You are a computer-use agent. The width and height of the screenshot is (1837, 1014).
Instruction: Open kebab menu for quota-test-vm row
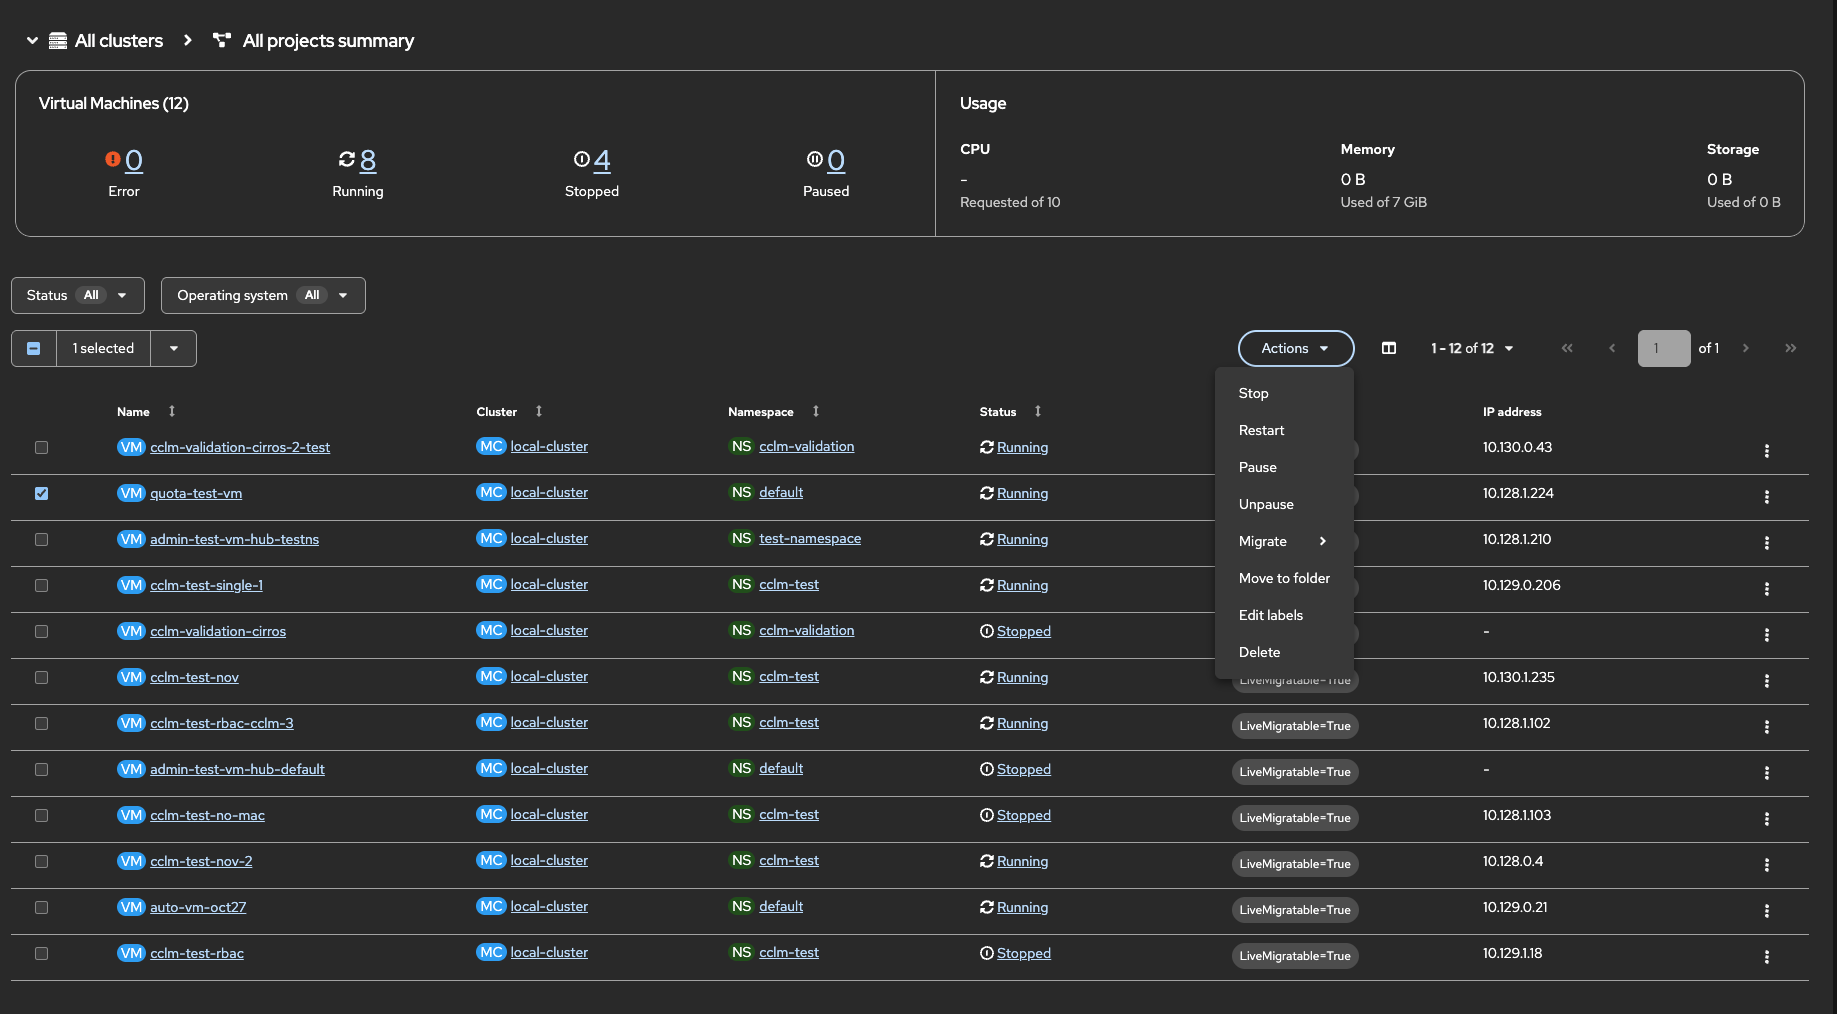pos(1766,497)
